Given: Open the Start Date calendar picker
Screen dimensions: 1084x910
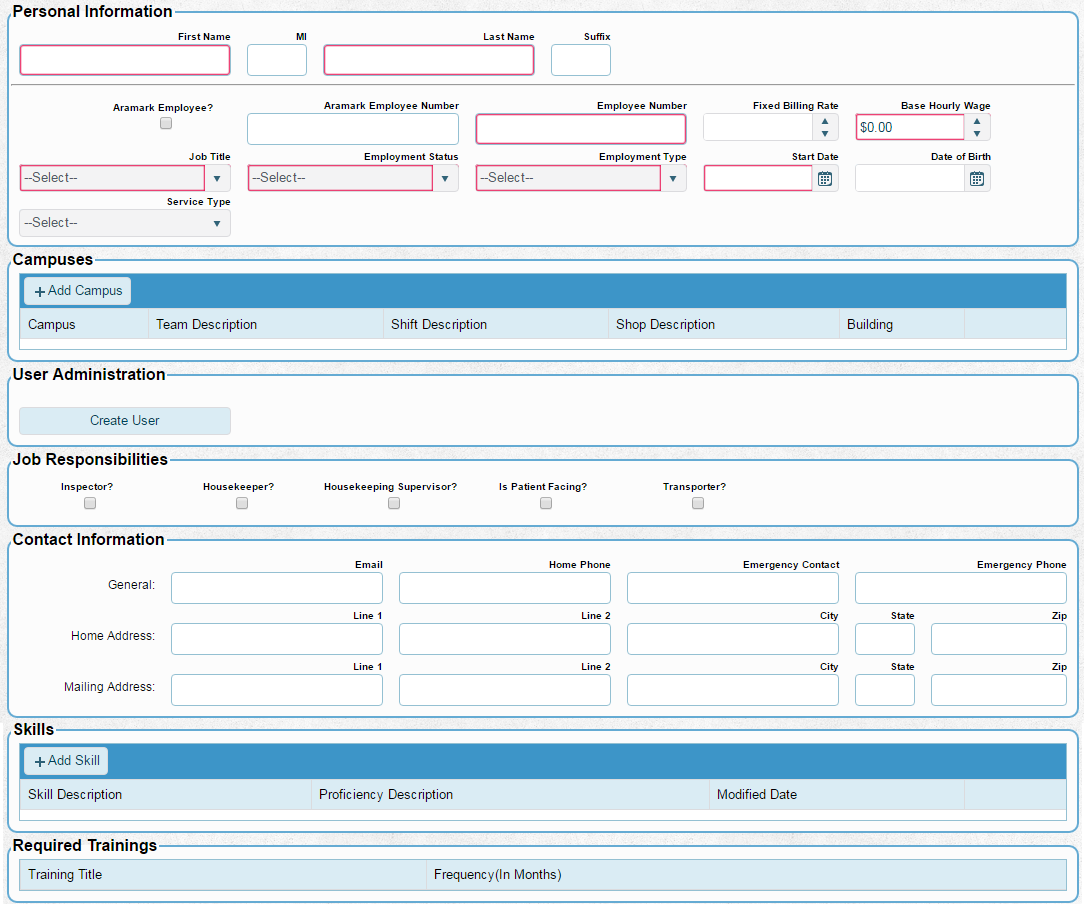Looking at the screenshot, I should [x=825, y=179].
